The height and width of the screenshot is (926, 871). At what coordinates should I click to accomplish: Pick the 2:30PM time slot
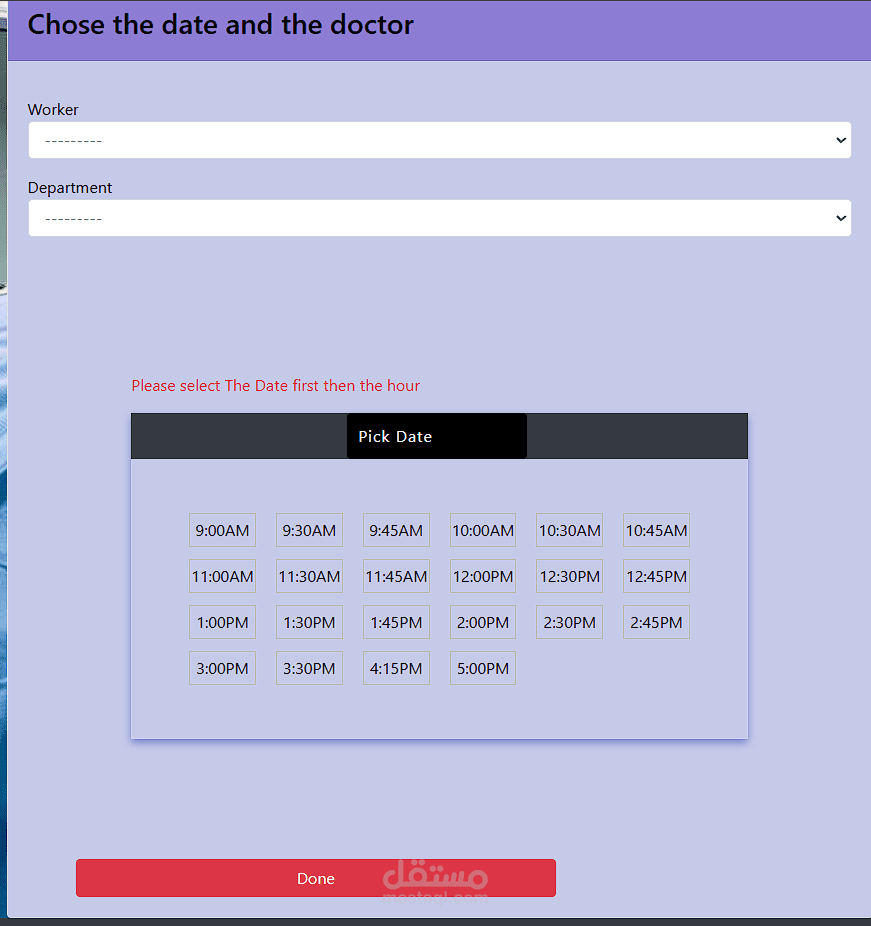[570, 622]
